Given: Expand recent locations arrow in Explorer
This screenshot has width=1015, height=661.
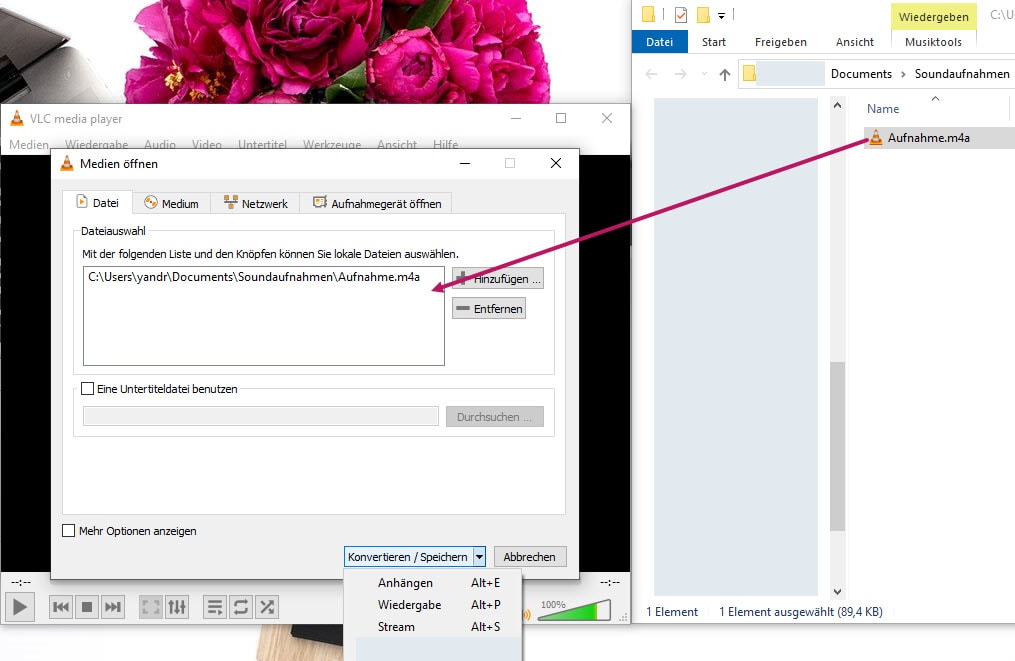Looking at the screenshot, I should pyautogui.click(x=706, y=74).
